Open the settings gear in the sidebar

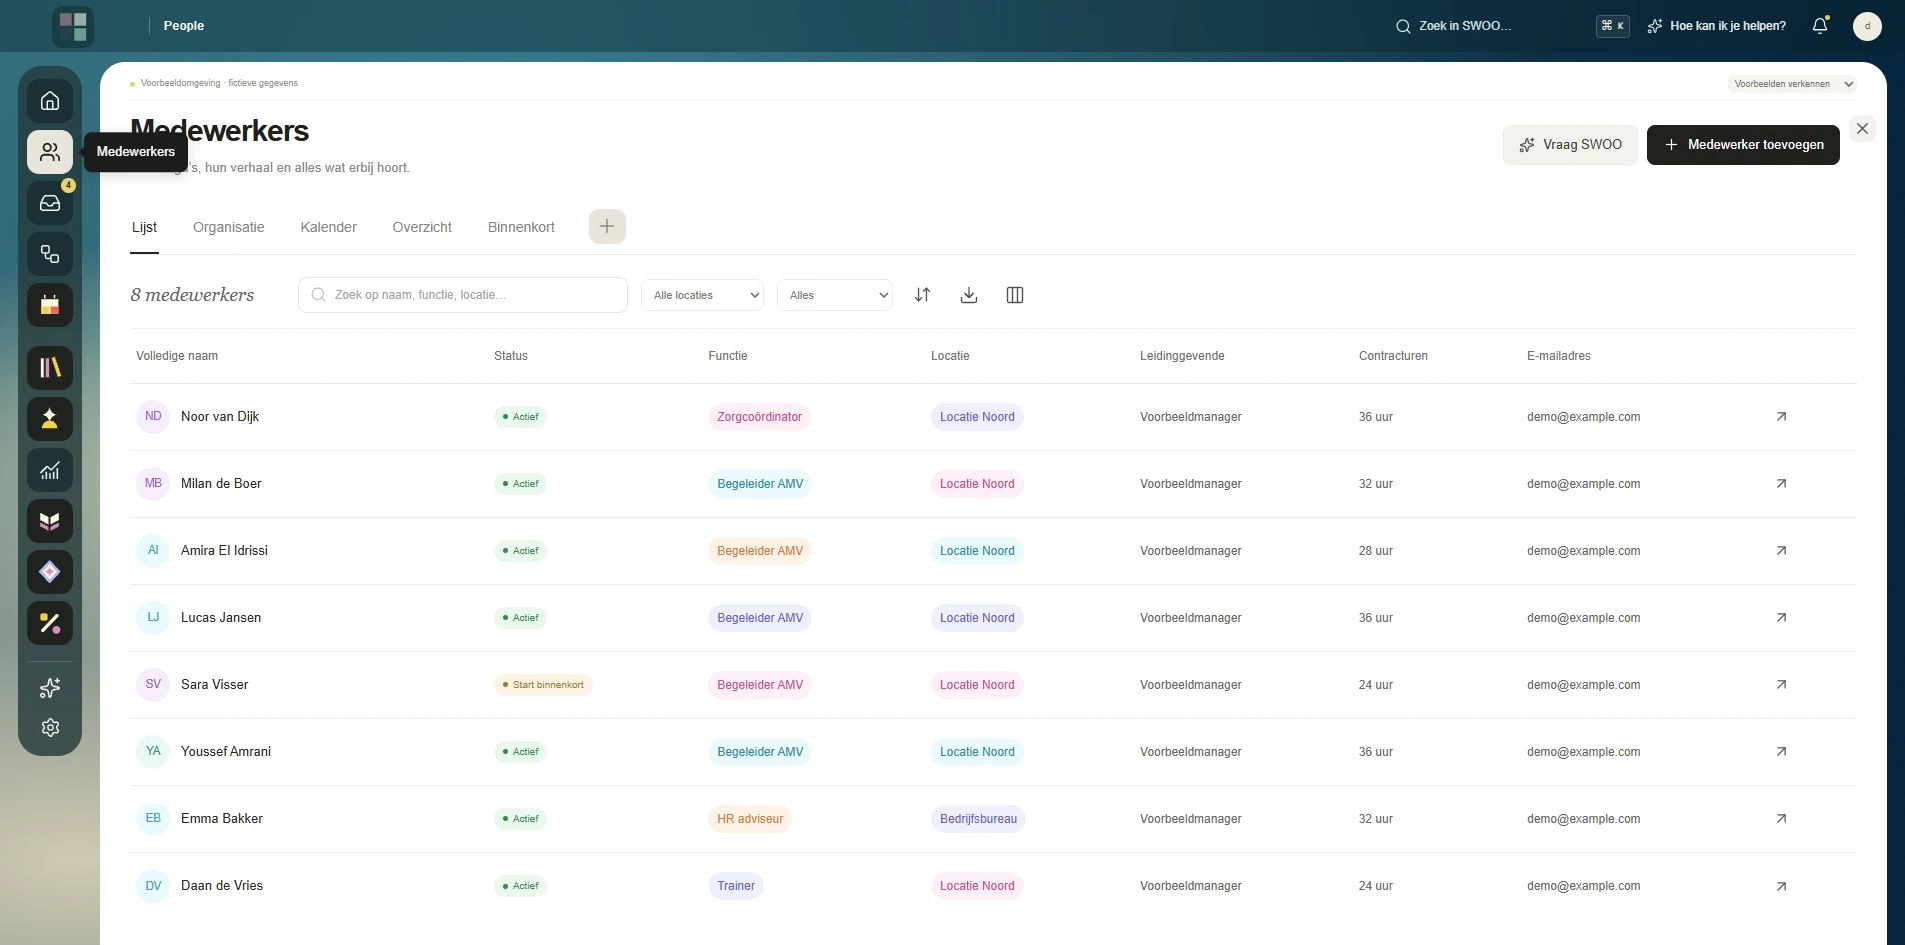[50, 728]
